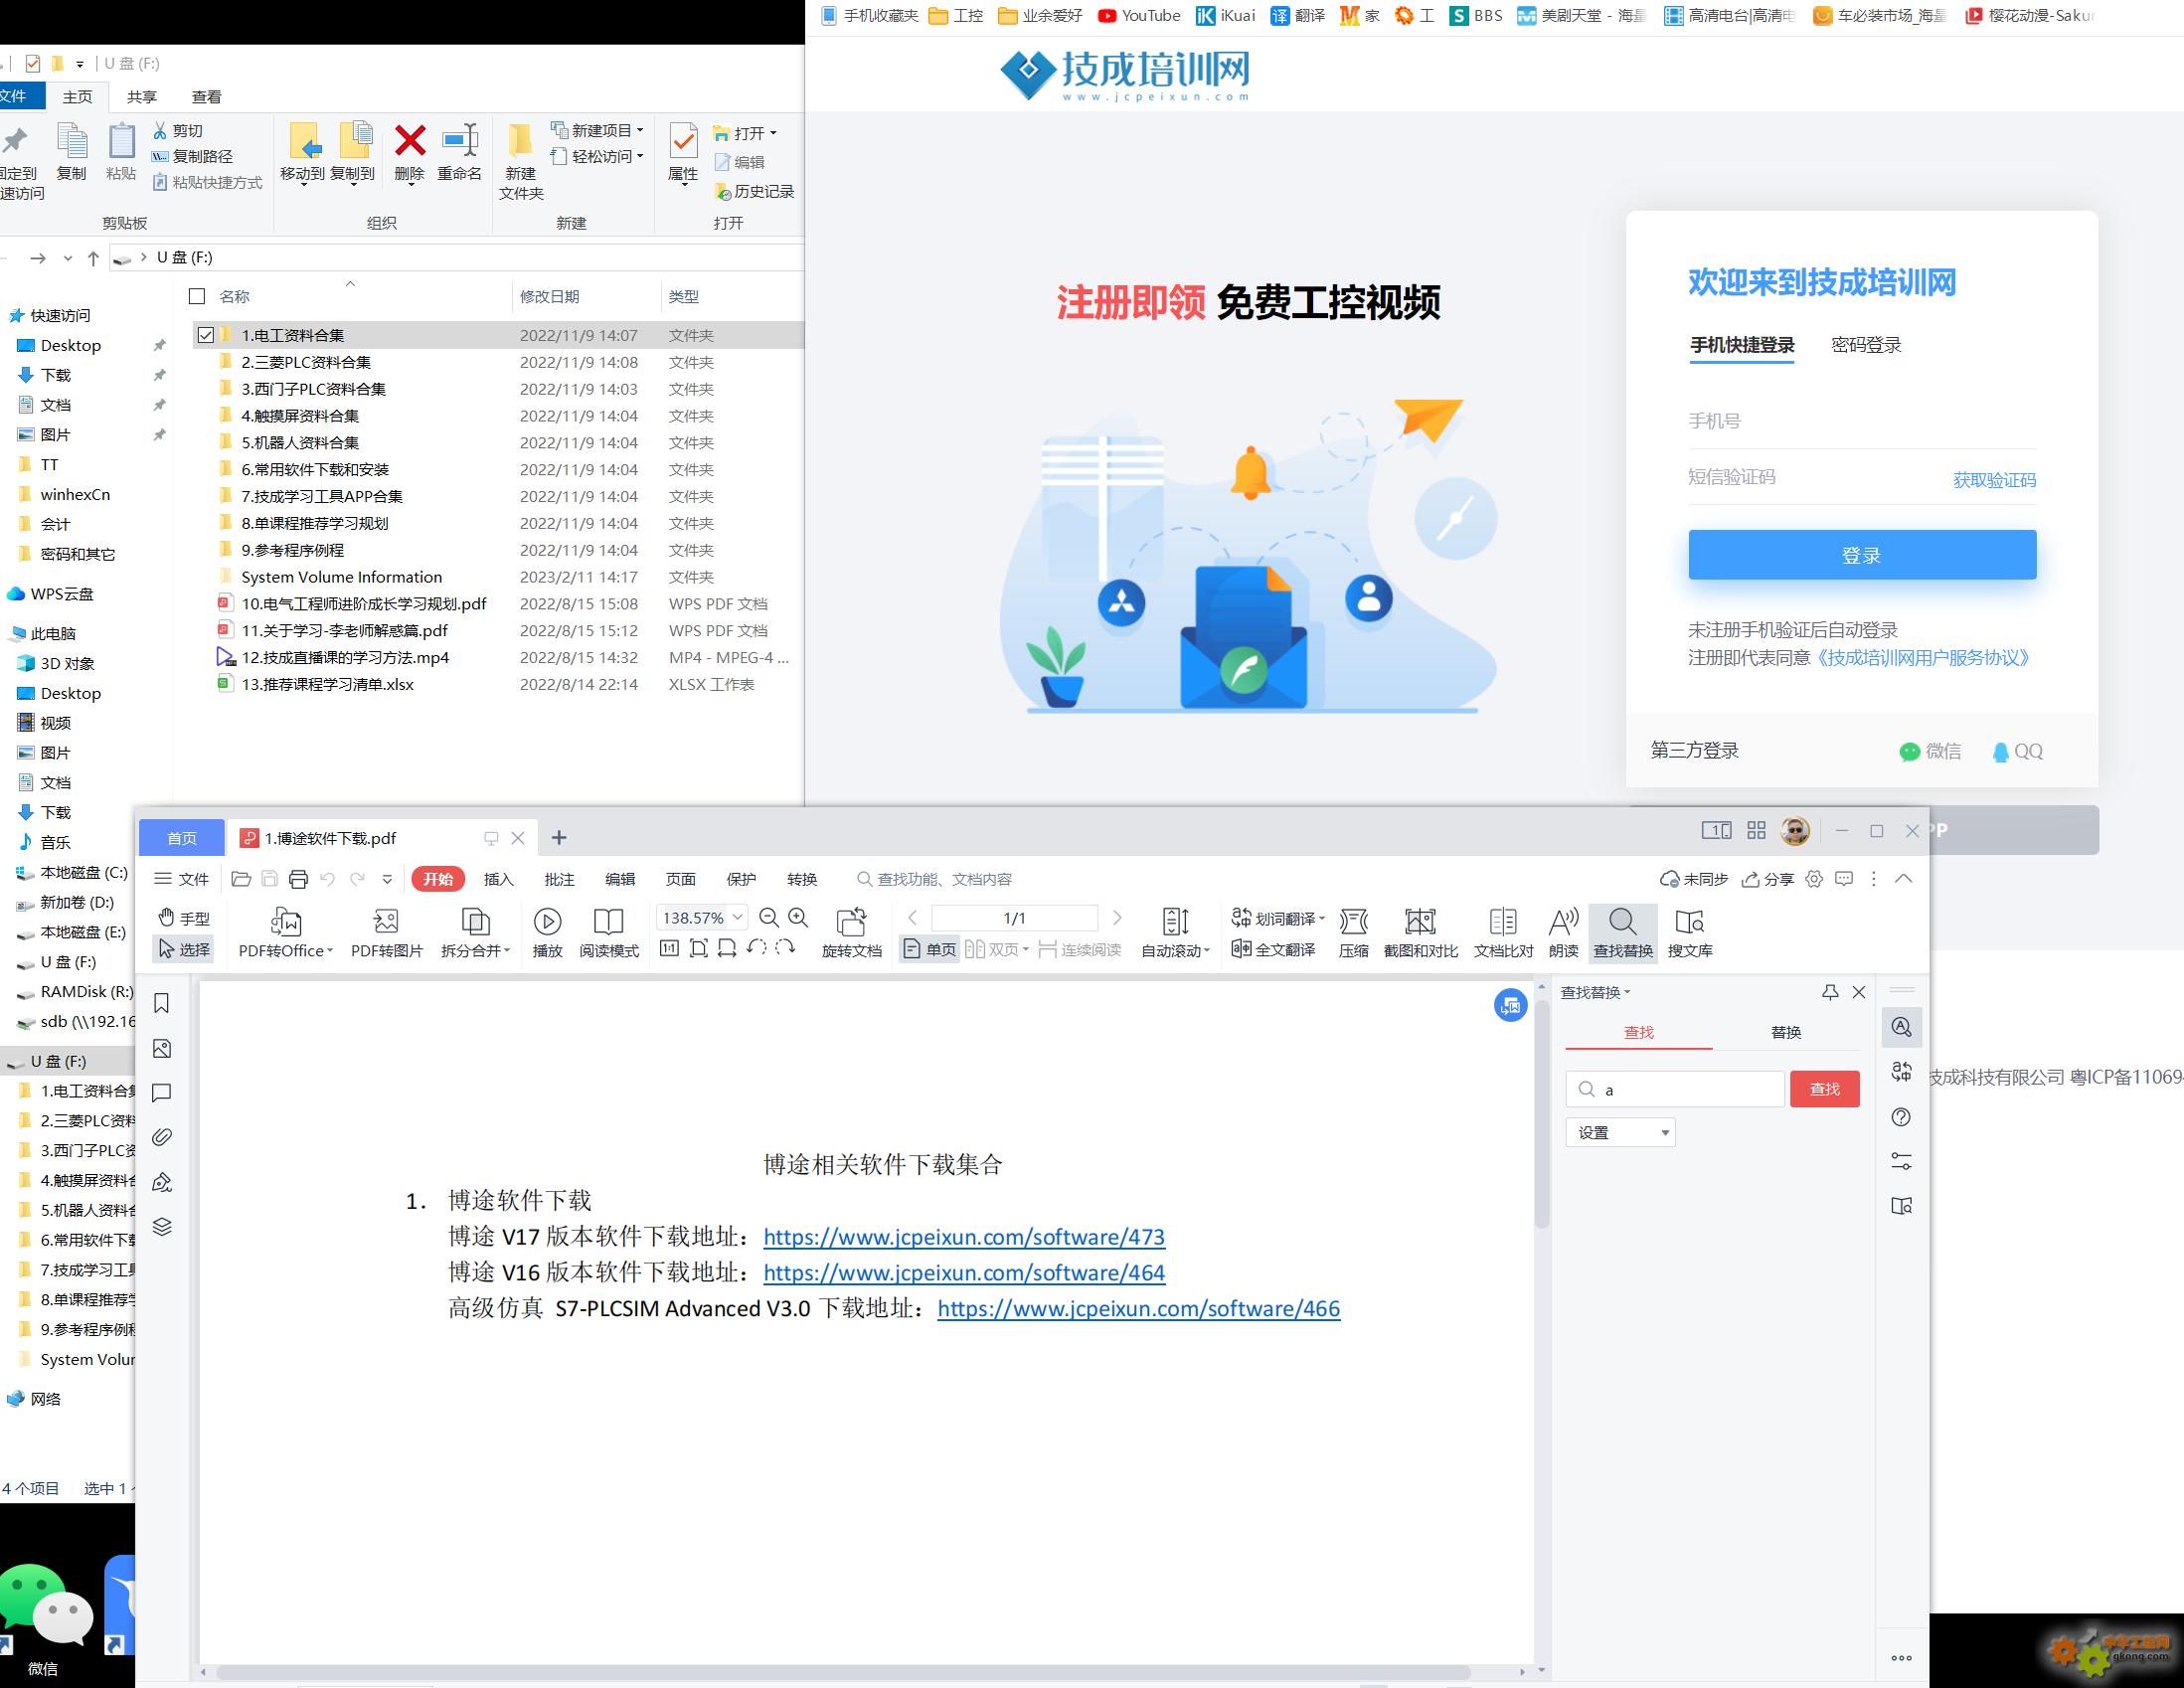Open bookmark panel in PDF sidebar
Screen dimensions: 2184x1688
click(162, 1004)
